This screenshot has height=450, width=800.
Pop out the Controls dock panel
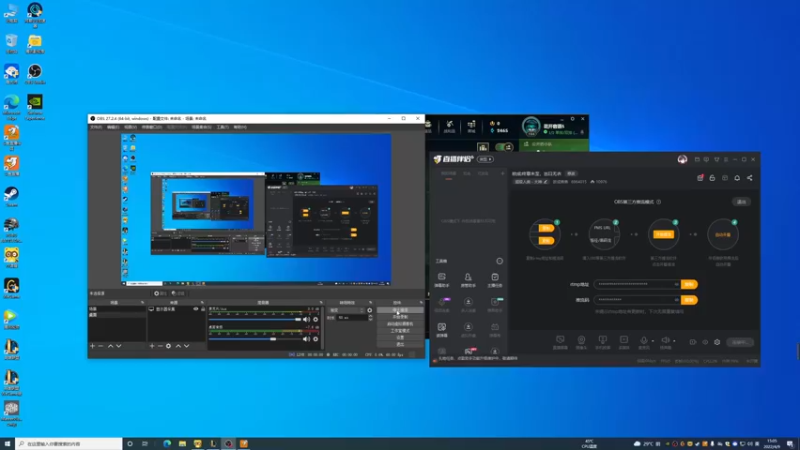pos(421,303)
